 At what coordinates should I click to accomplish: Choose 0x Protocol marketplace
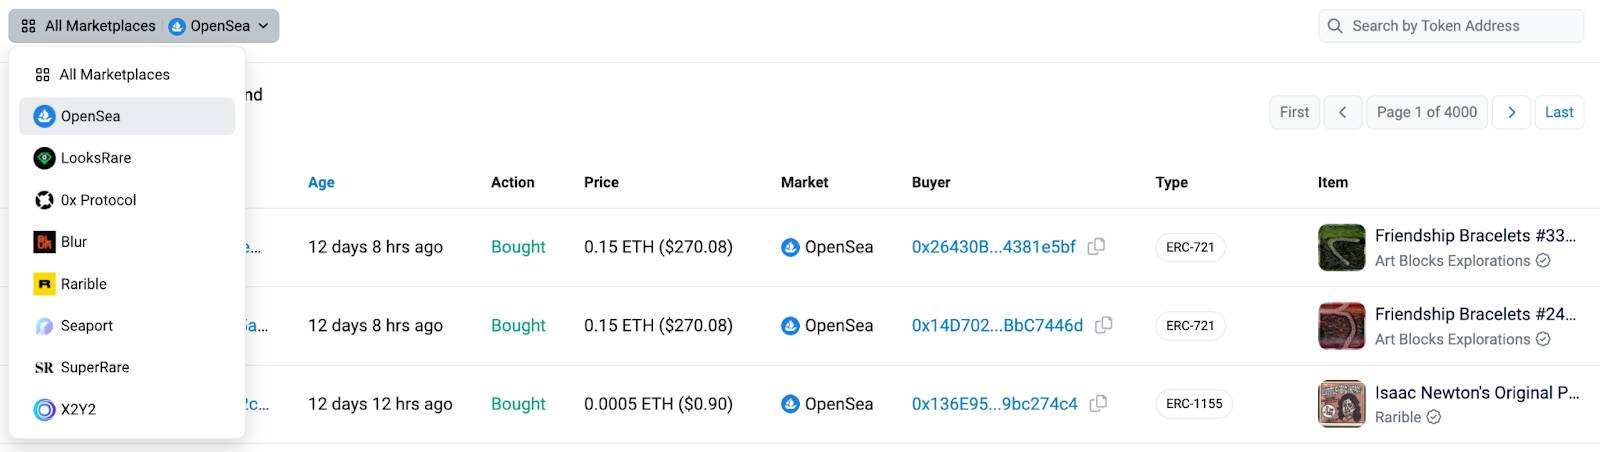pyautogui.click(x=127, y=200)
